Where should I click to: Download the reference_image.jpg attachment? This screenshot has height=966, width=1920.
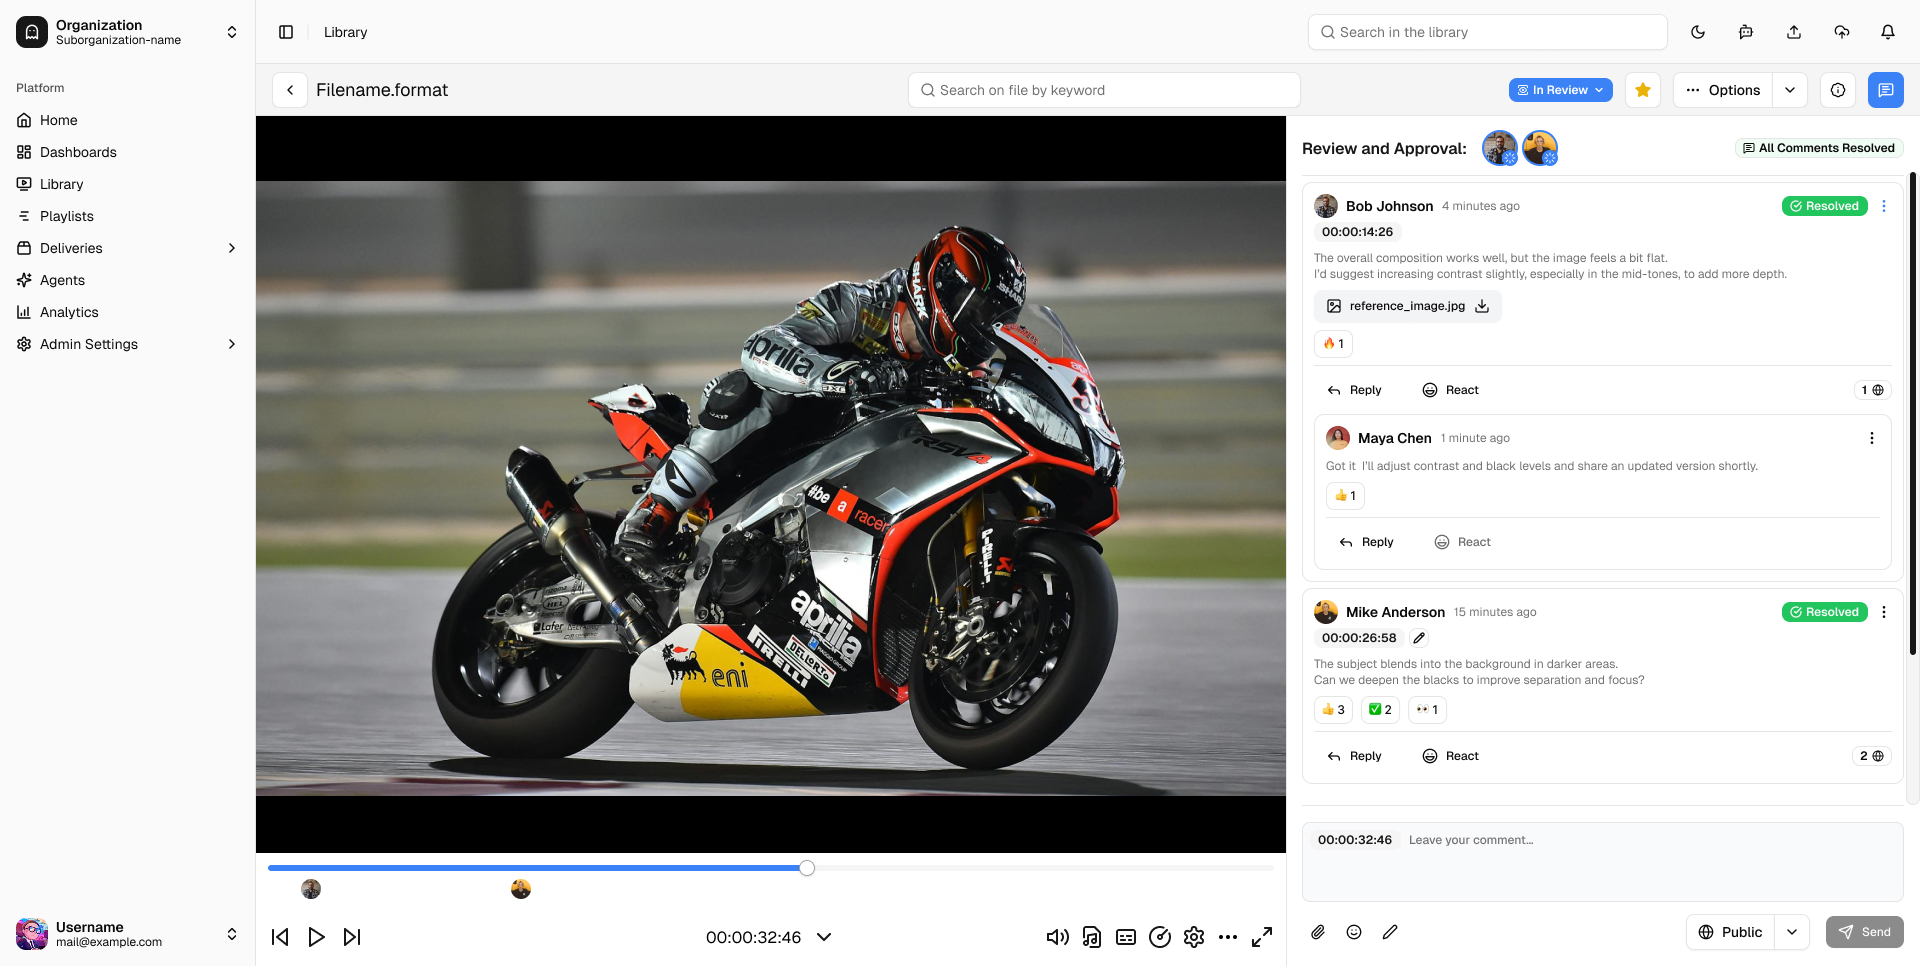pos(1482,306)
